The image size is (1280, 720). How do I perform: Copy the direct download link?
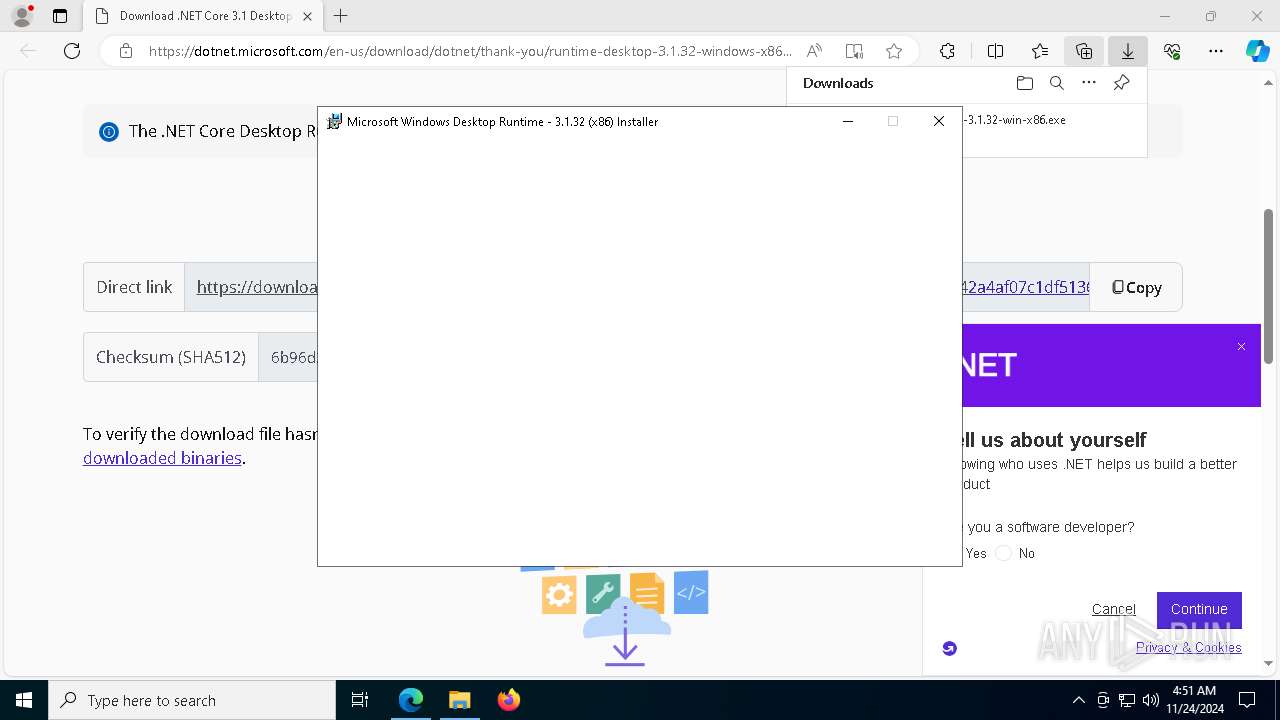(x=1136, y=287)
